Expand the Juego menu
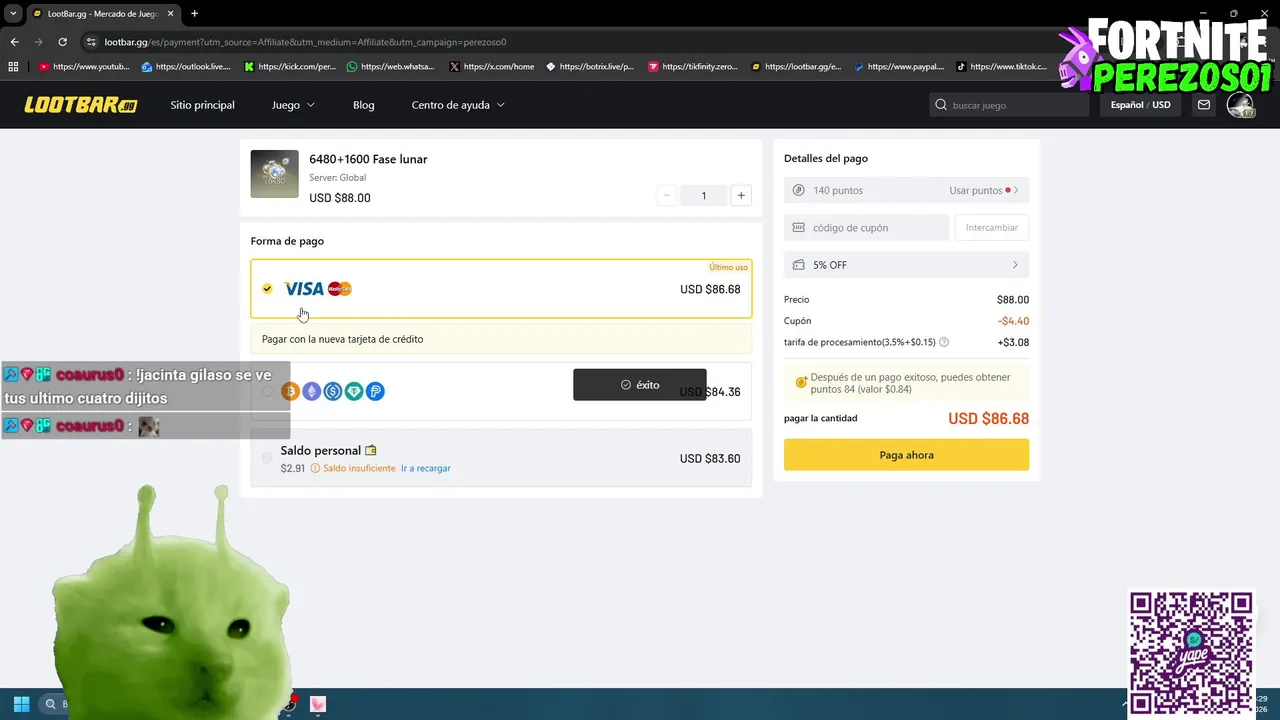 (293, 105)
